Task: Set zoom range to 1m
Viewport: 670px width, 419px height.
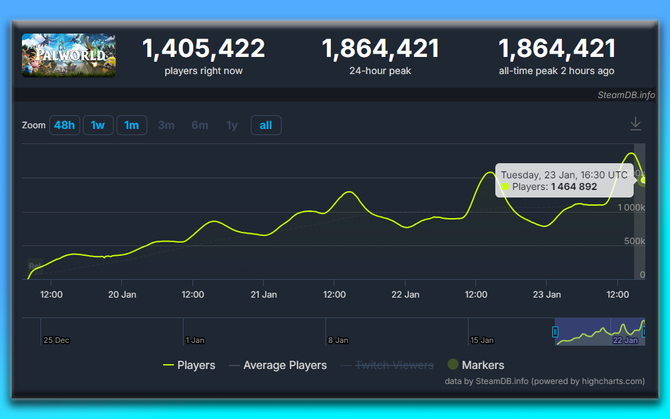Action: coord(132,125)
